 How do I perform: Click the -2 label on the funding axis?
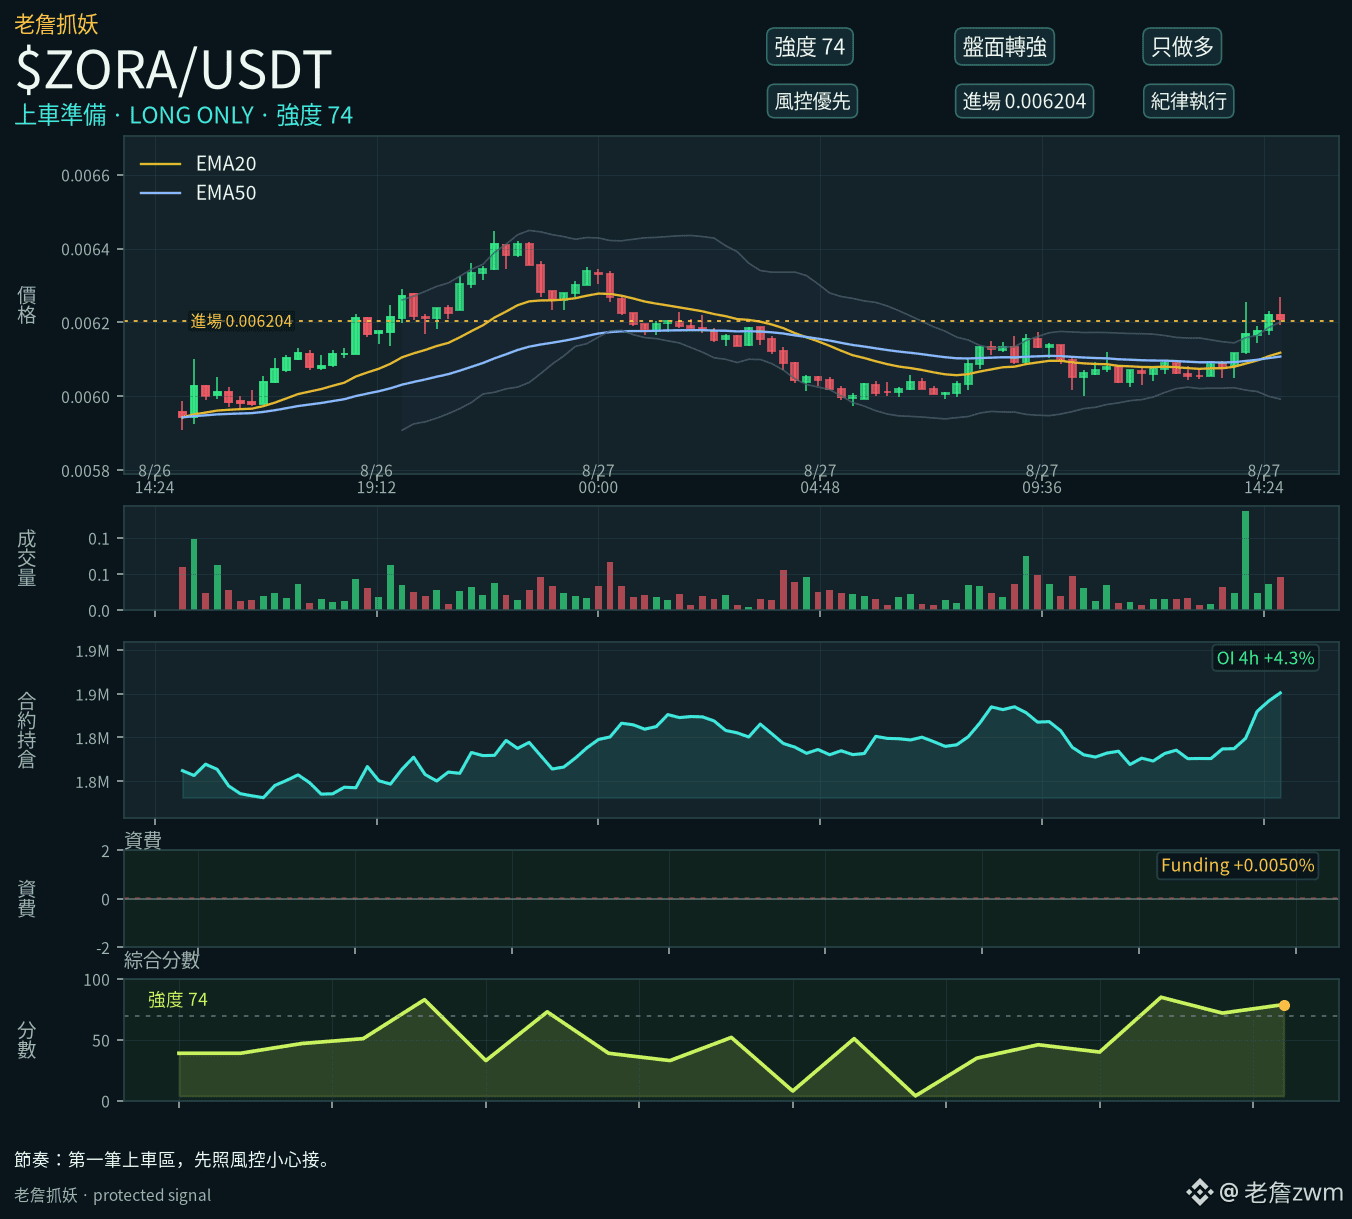click(102, 948)
